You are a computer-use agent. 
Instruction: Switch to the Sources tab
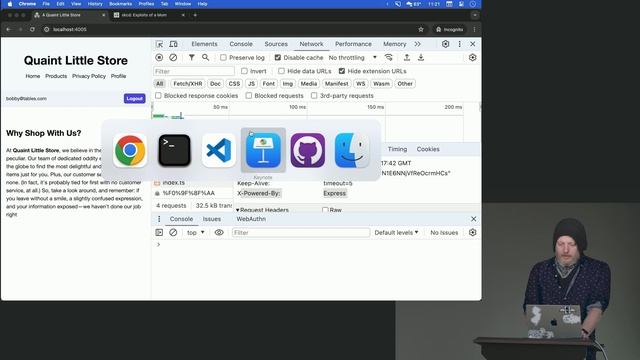point(276,44)
